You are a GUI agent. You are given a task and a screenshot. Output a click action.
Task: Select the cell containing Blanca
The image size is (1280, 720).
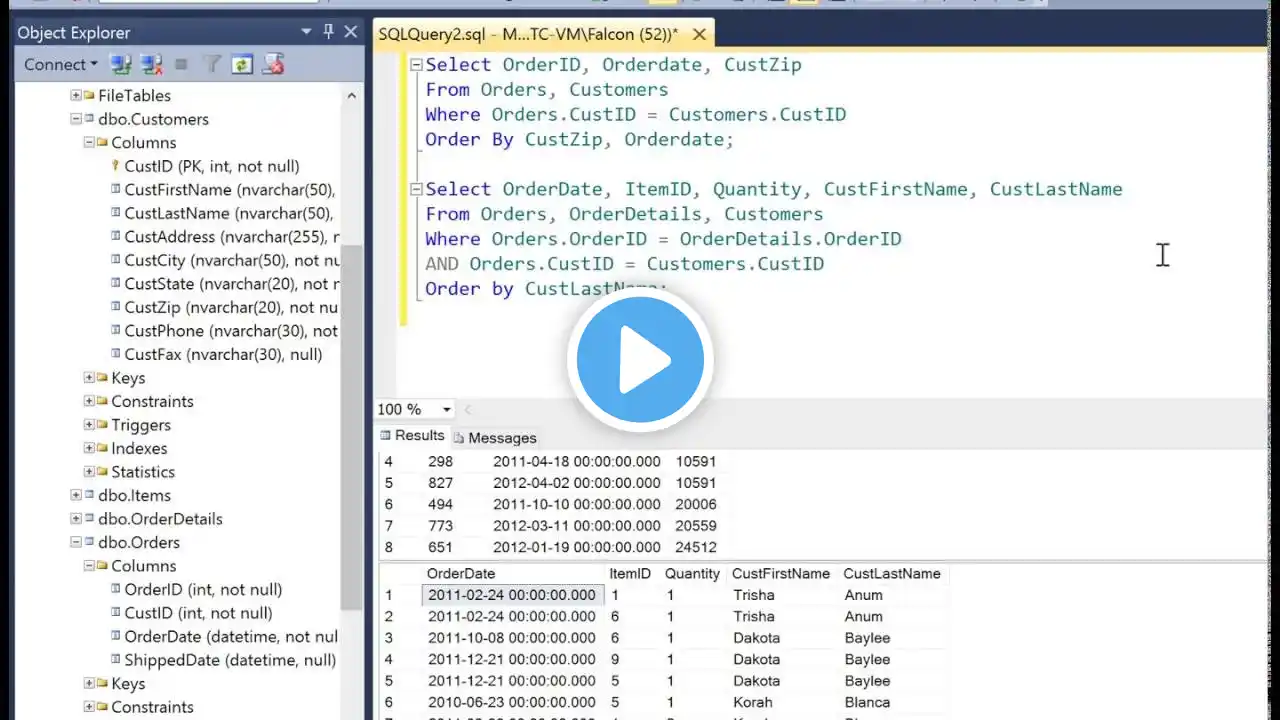pyautogui.click(x=893, y=702)
